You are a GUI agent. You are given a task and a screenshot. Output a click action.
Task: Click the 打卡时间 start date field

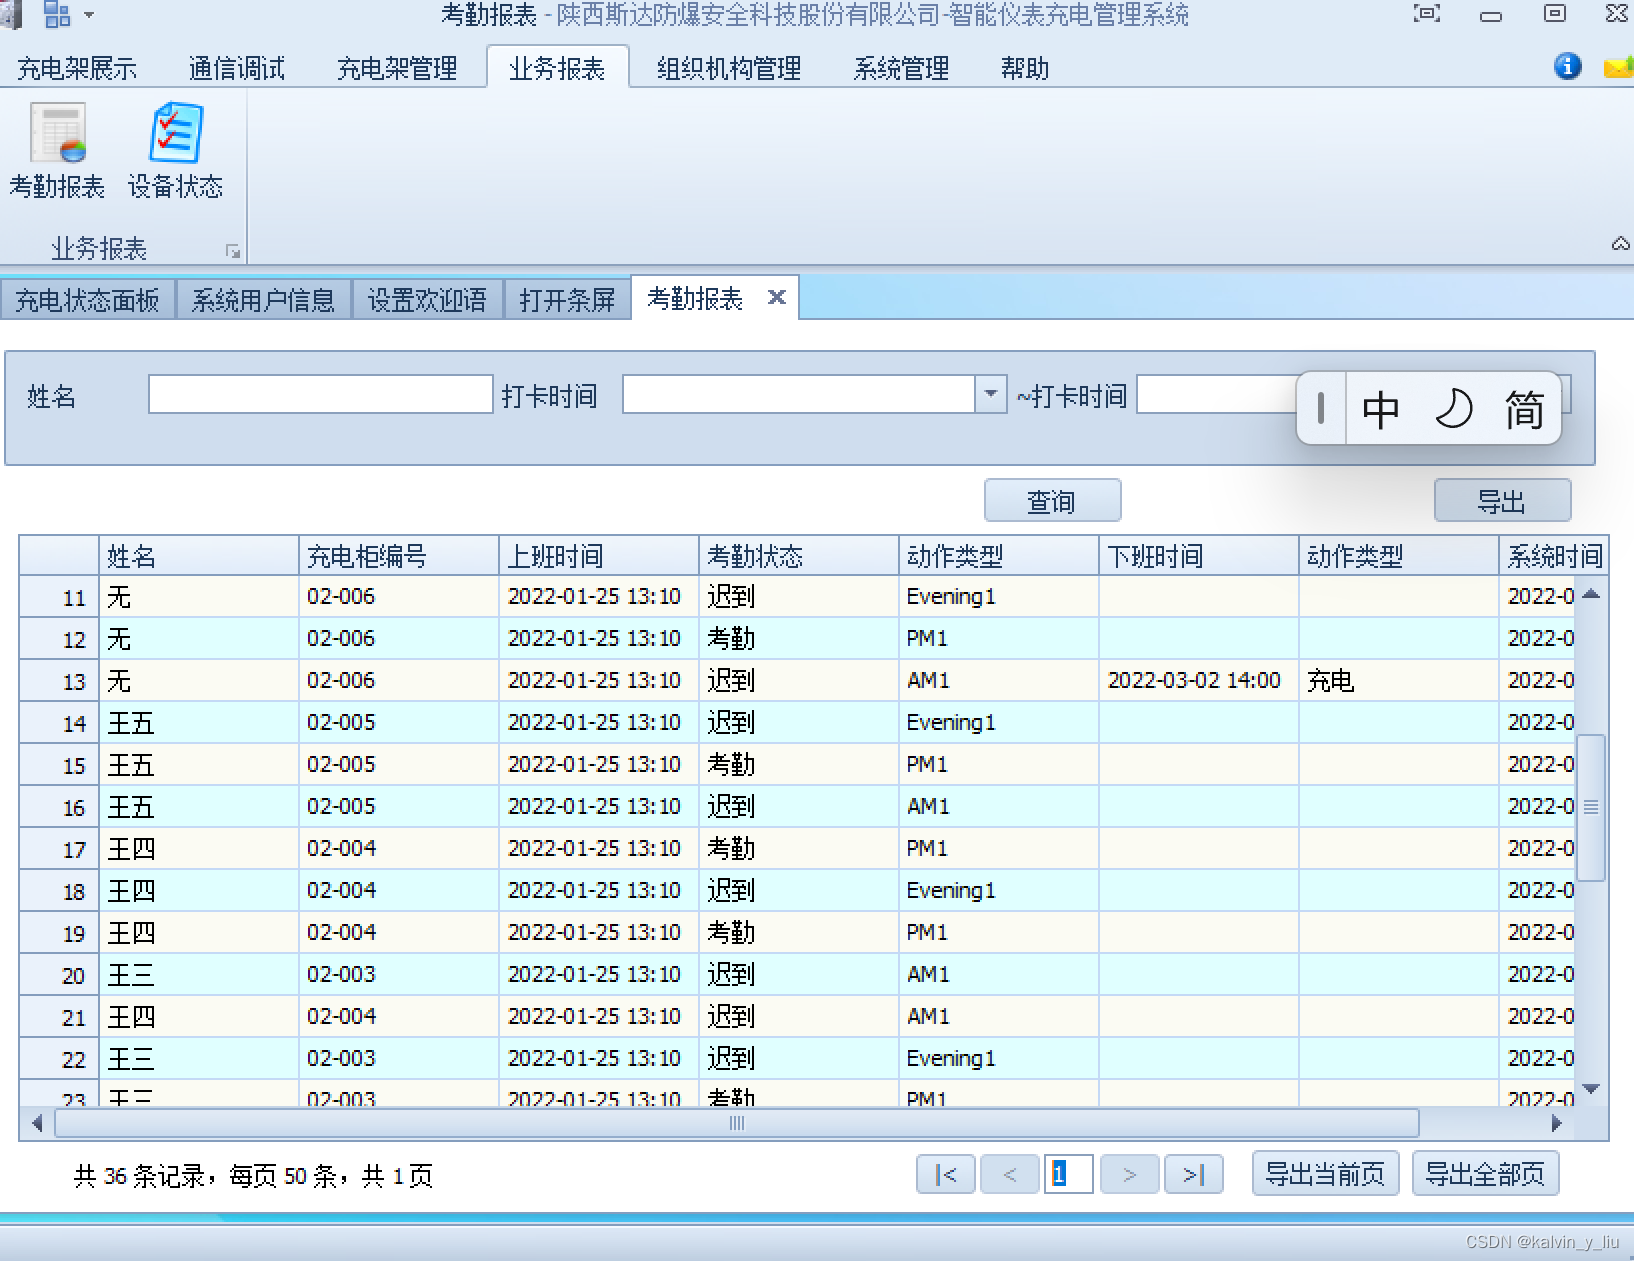pos(799,394)
